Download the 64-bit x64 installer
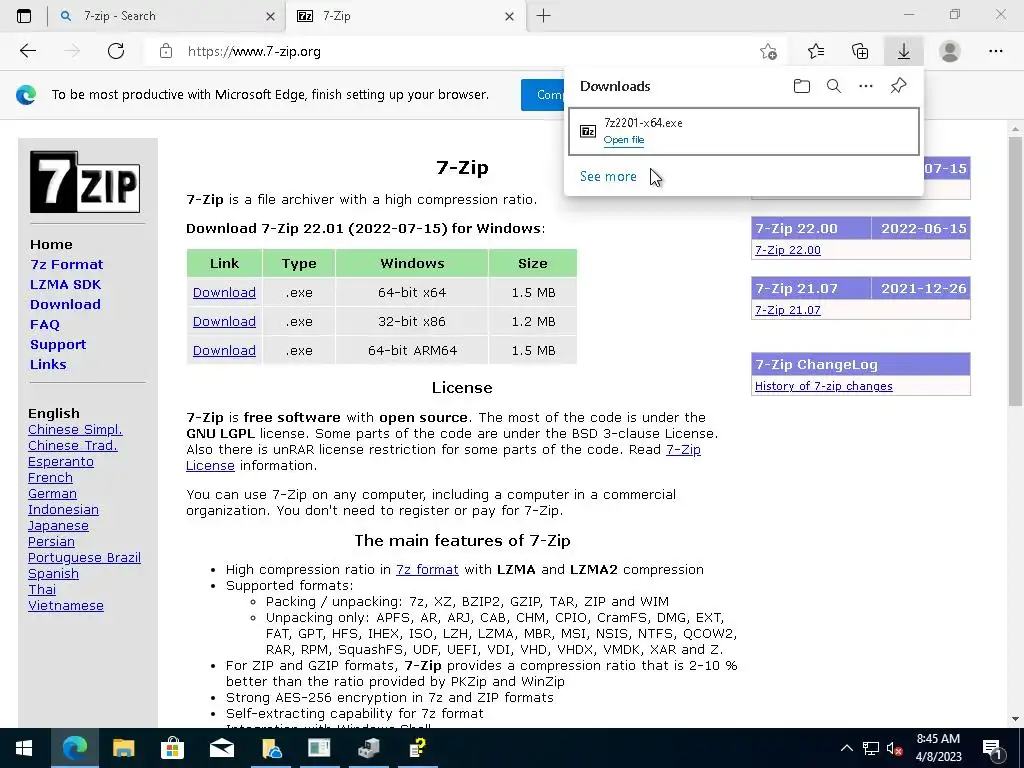 tap(224, 293)
